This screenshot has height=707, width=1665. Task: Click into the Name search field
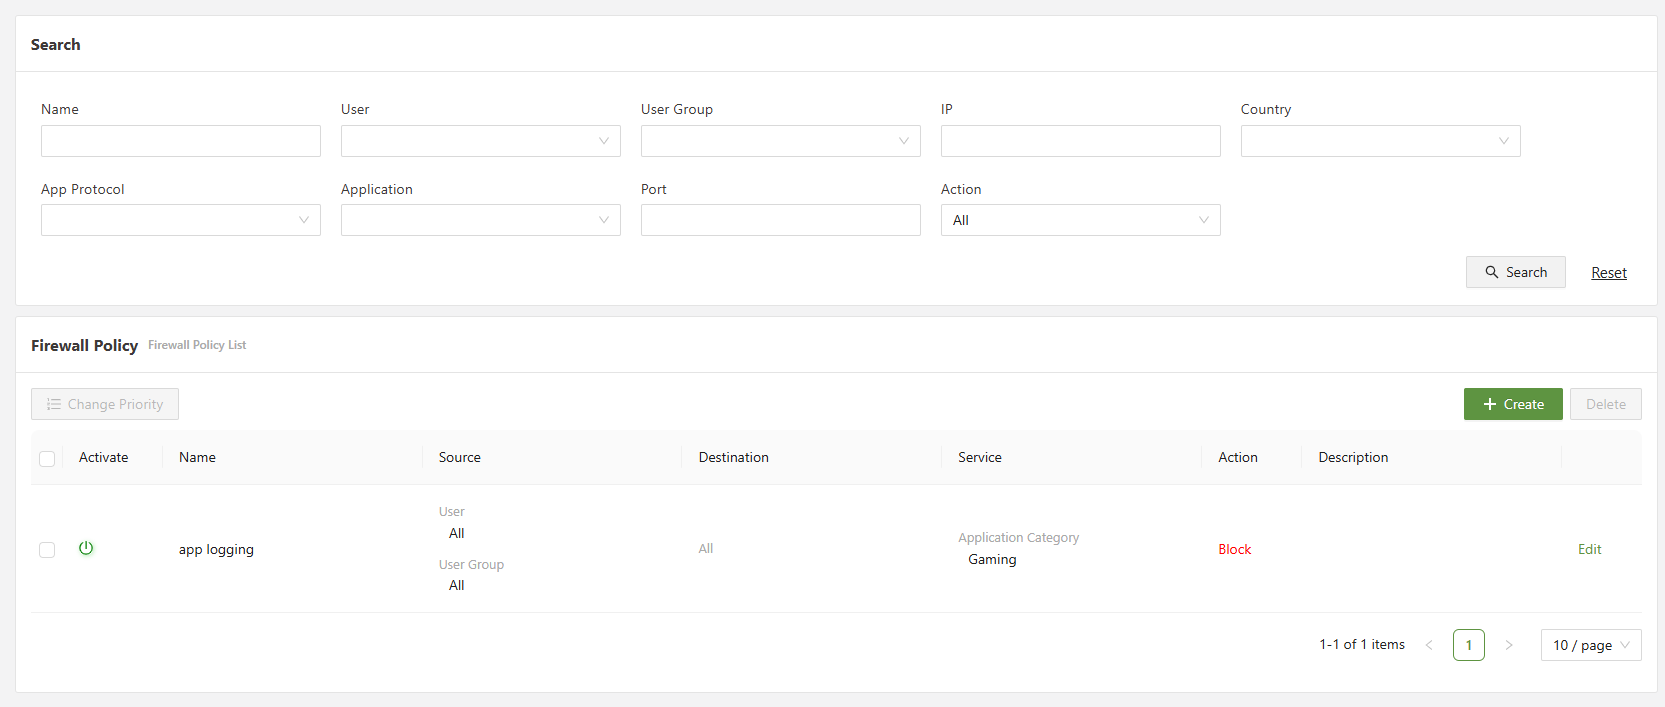(x=180, y=141)
